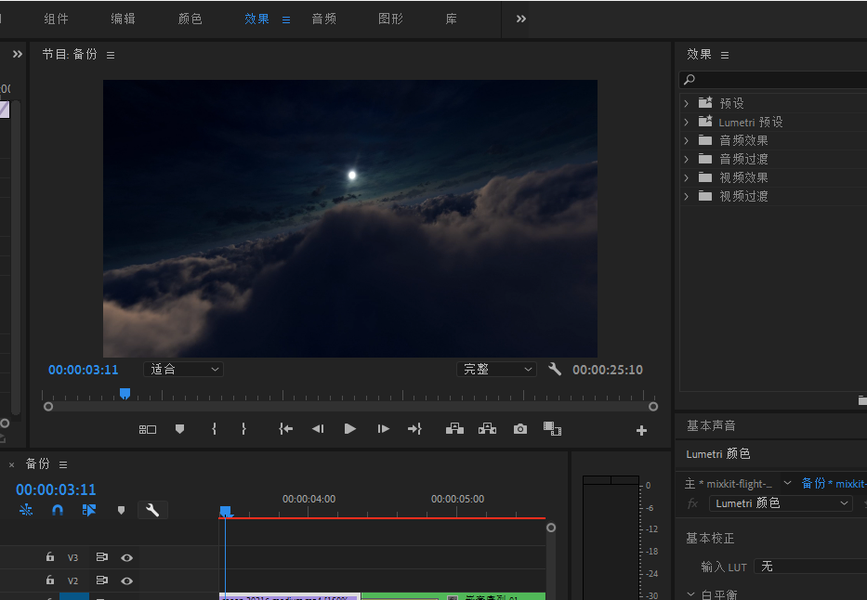867x600 pixels.
Task: Open the program monitor 节目: 备份 panel menu
Action: (x=111, y=55)
